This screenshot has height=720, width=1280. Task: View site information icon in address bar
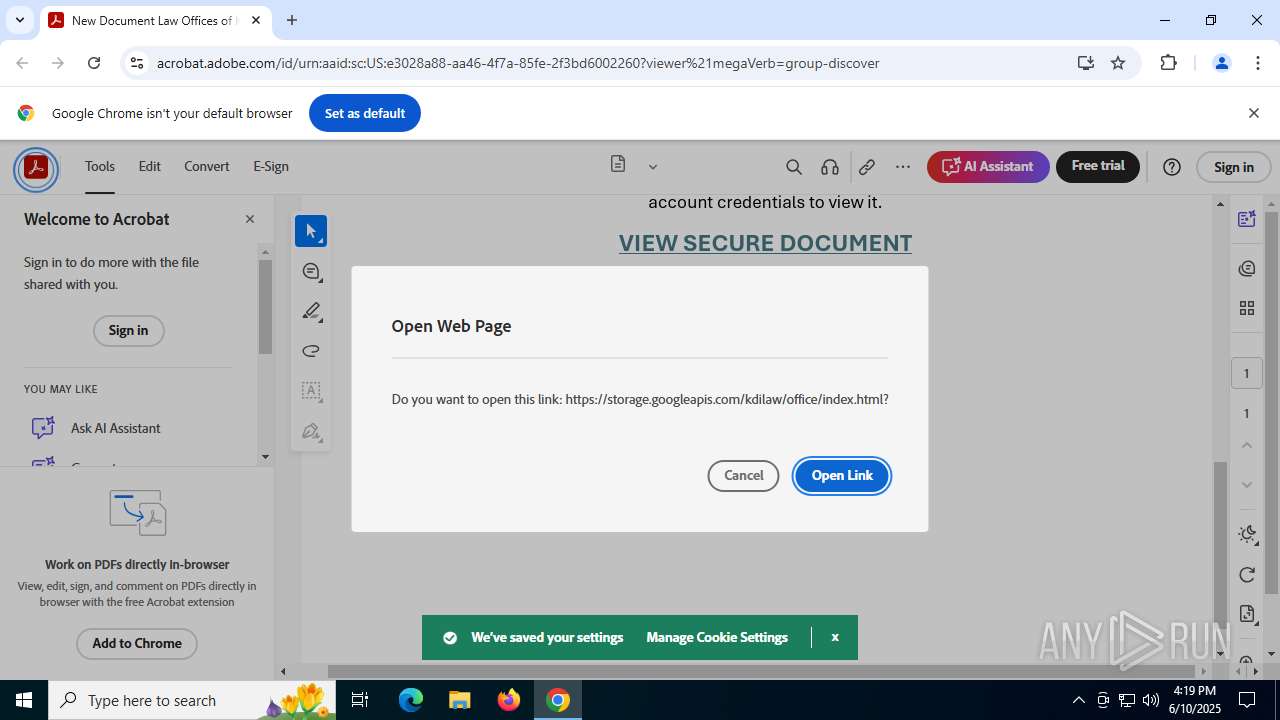click(136, 63)
